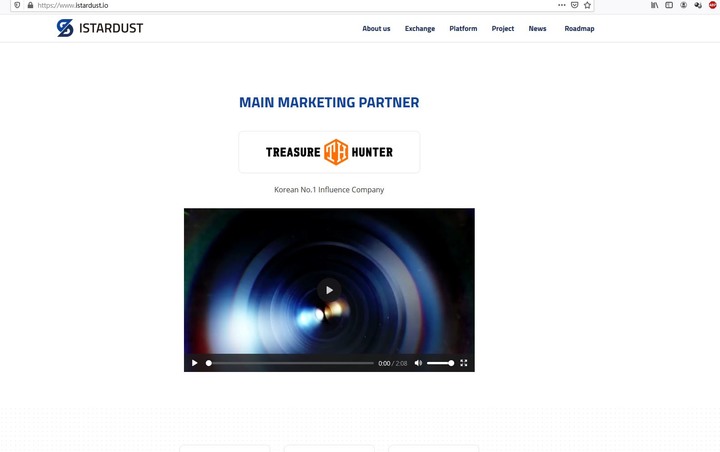
Task: Open the News section
Action: (537, 28)
